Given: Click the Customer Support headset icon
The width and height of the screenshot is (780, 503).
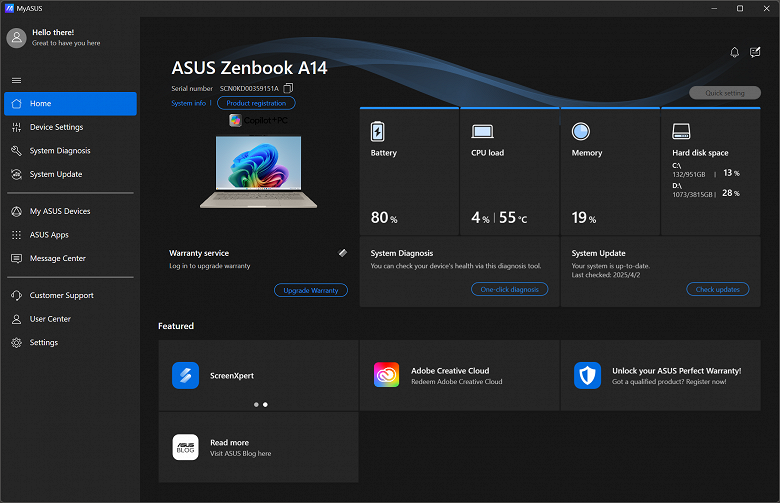Looking at the screenshot, I should coord(16,296).
